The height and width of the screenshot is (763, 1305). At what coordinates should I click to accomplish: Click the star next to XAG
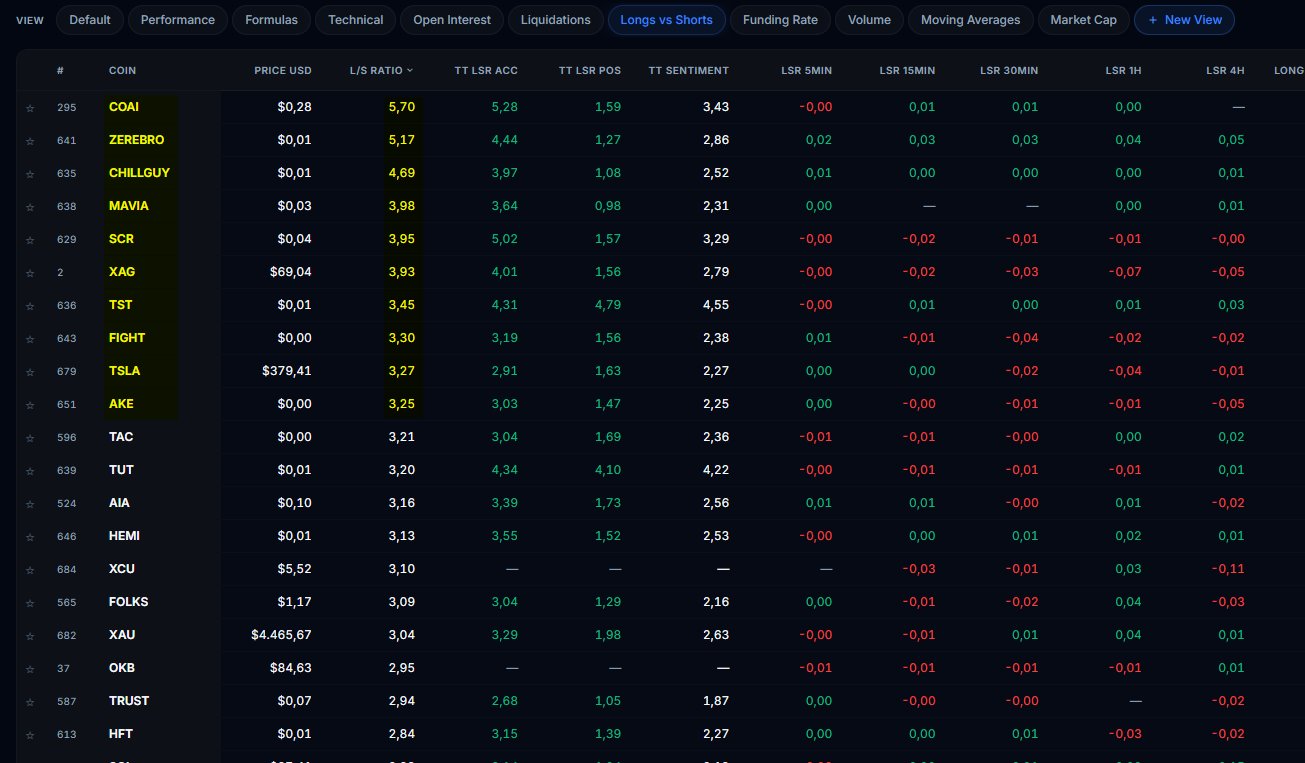(x=30, y=272)
